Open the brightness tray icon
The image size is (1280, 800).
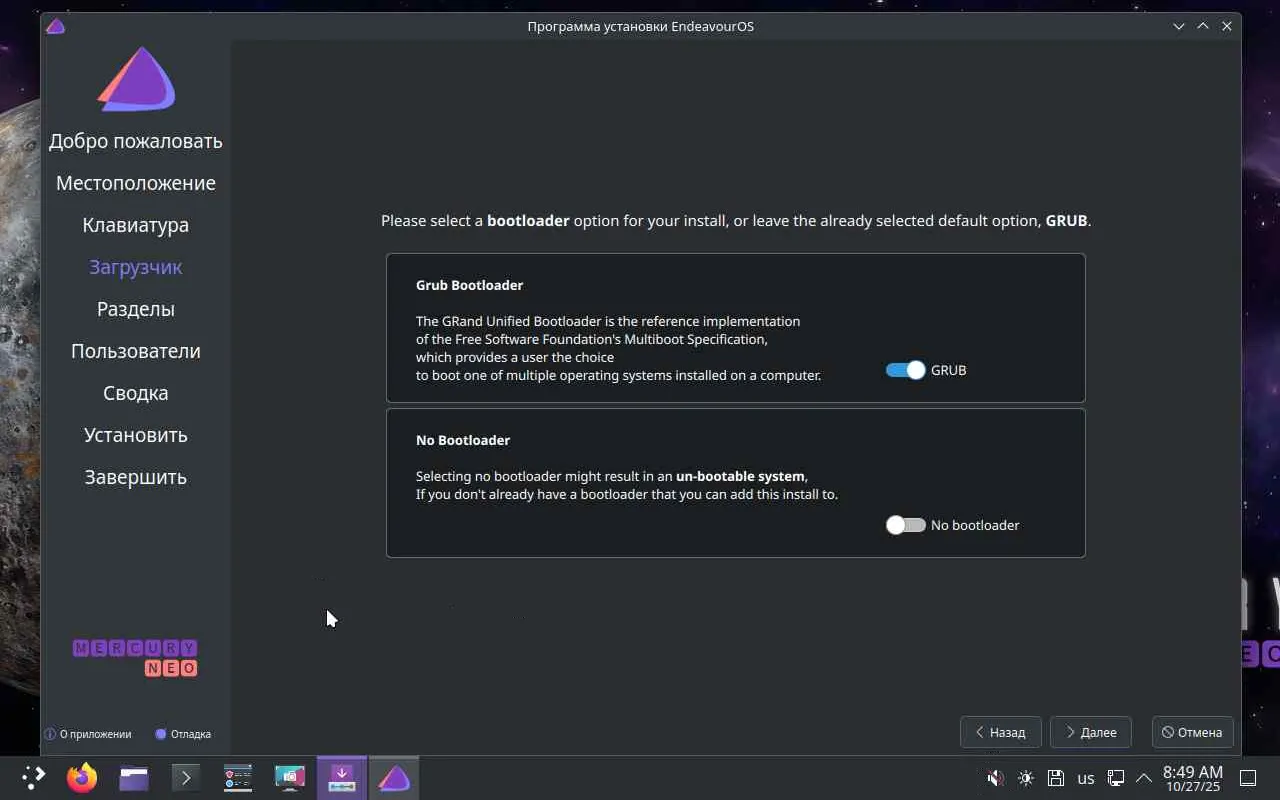coord(1026,778)
